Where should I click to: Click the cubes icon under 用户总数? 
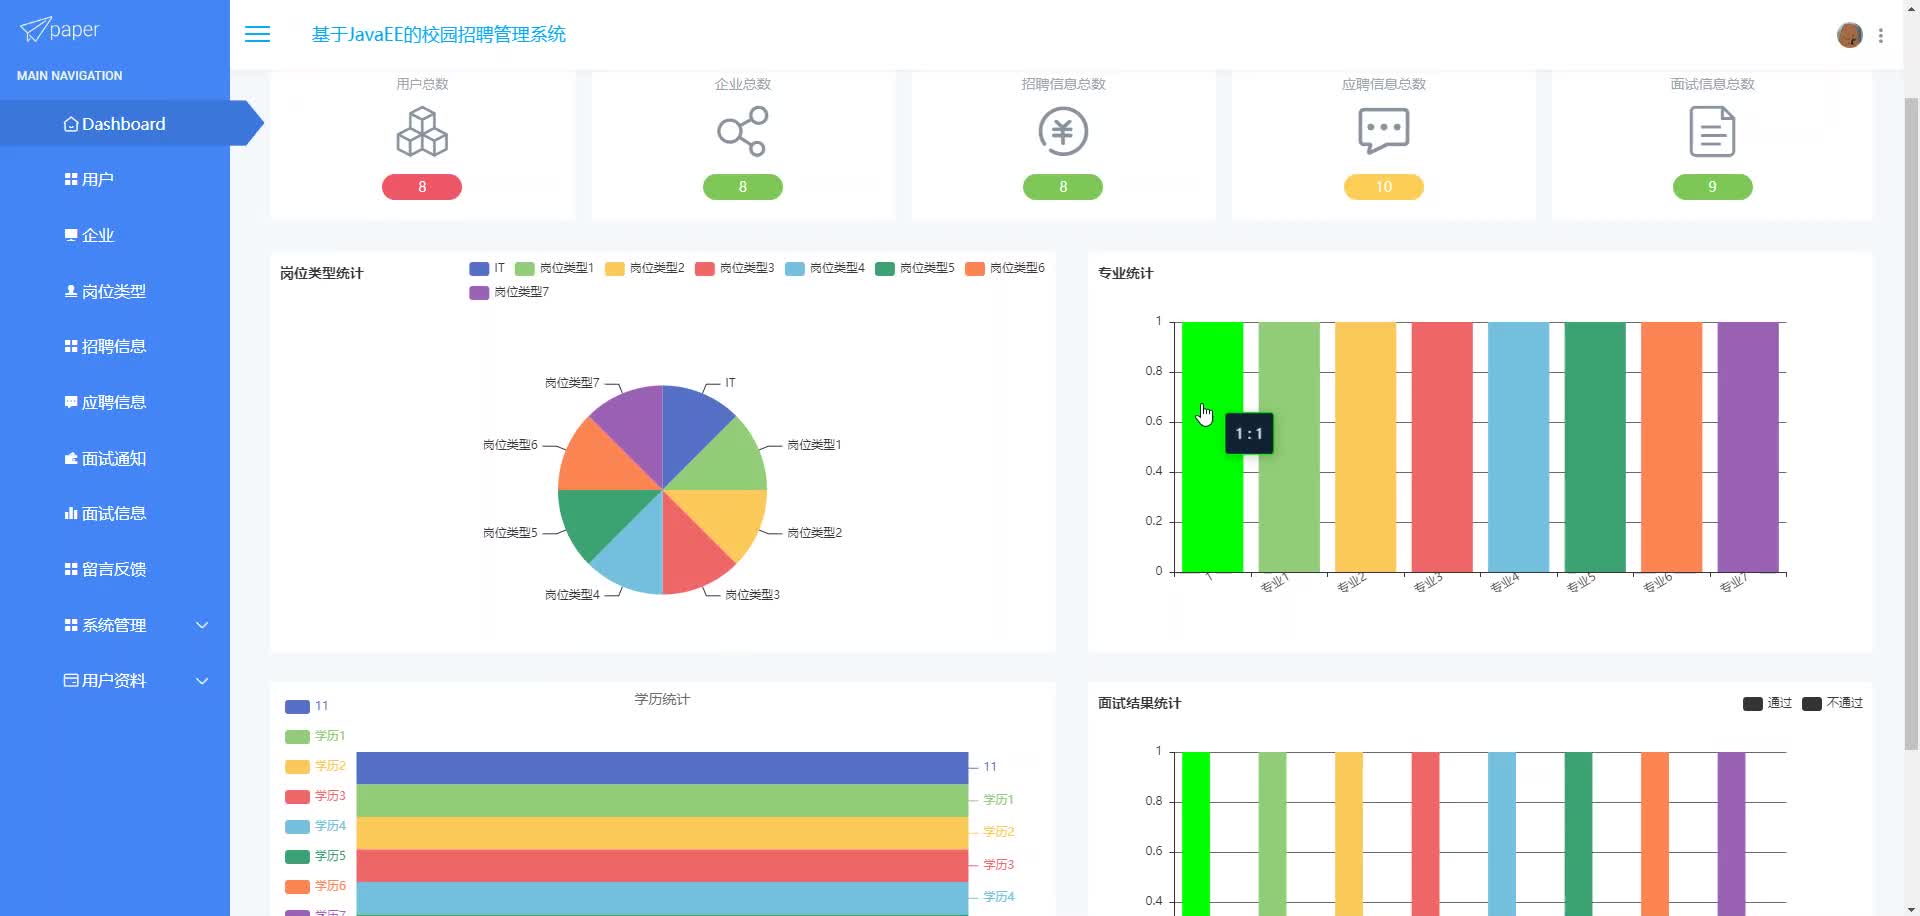pos(422,131)
